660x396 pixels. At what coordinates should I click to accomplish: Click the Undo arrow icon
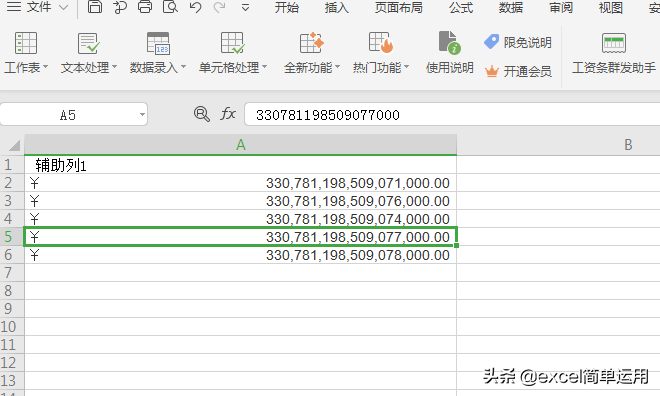195,7
